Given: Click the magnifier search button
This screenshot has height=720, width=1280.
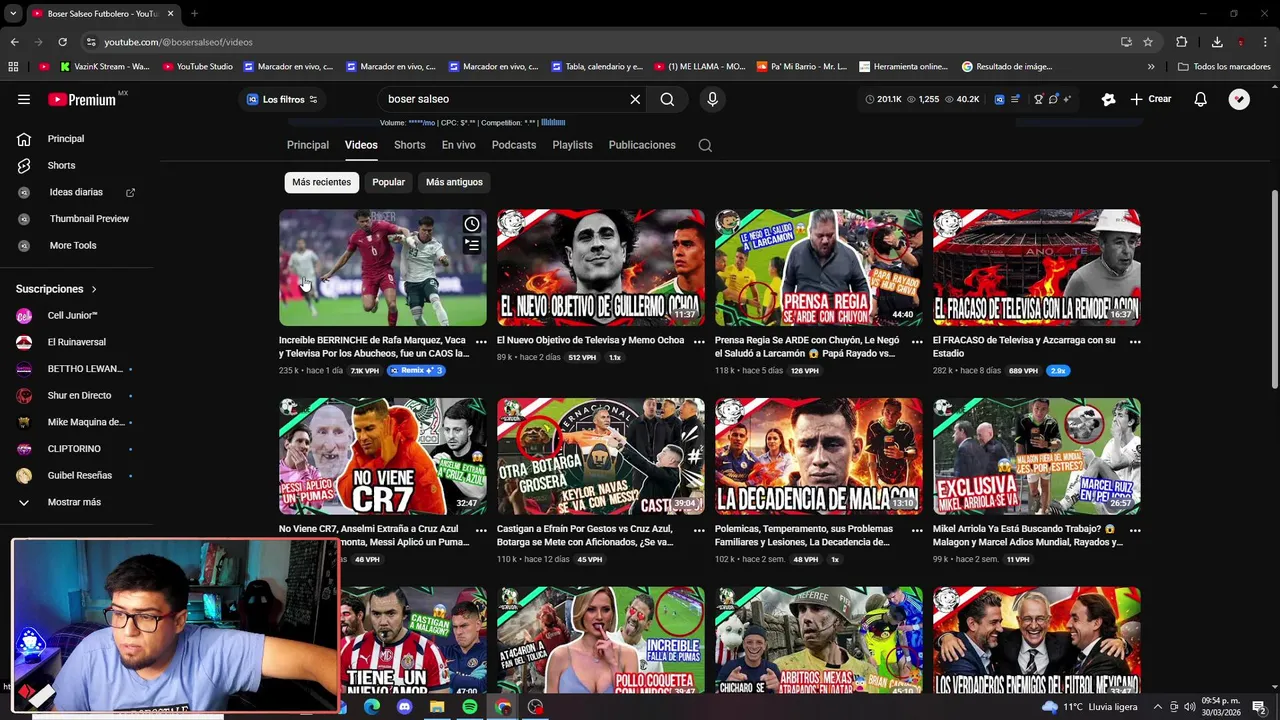Looking at the screenshot, I should tap(667, 99).
